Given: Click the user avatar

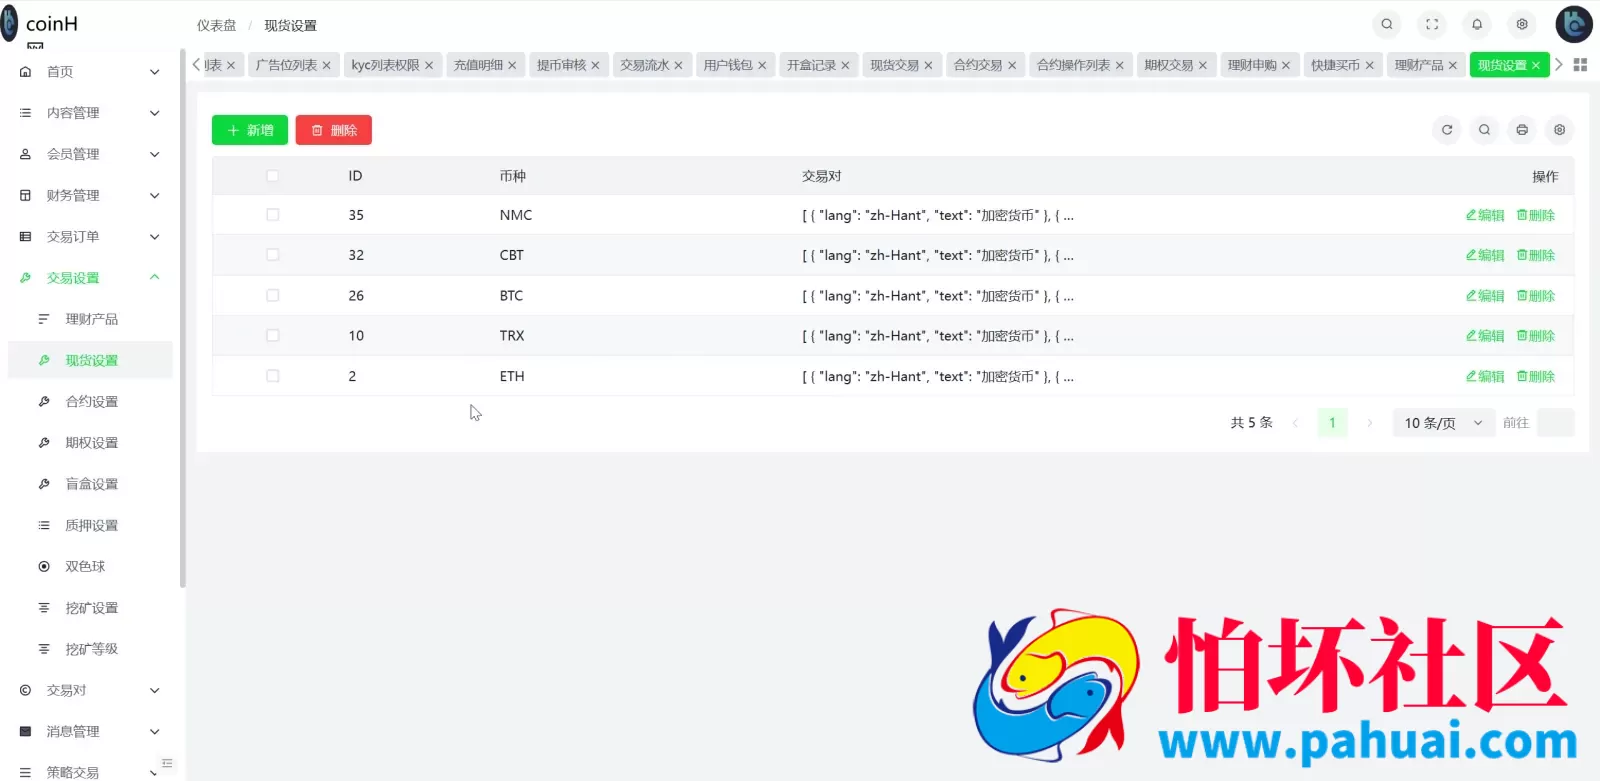Looking at the screenshot, I should pos(1574,24).
